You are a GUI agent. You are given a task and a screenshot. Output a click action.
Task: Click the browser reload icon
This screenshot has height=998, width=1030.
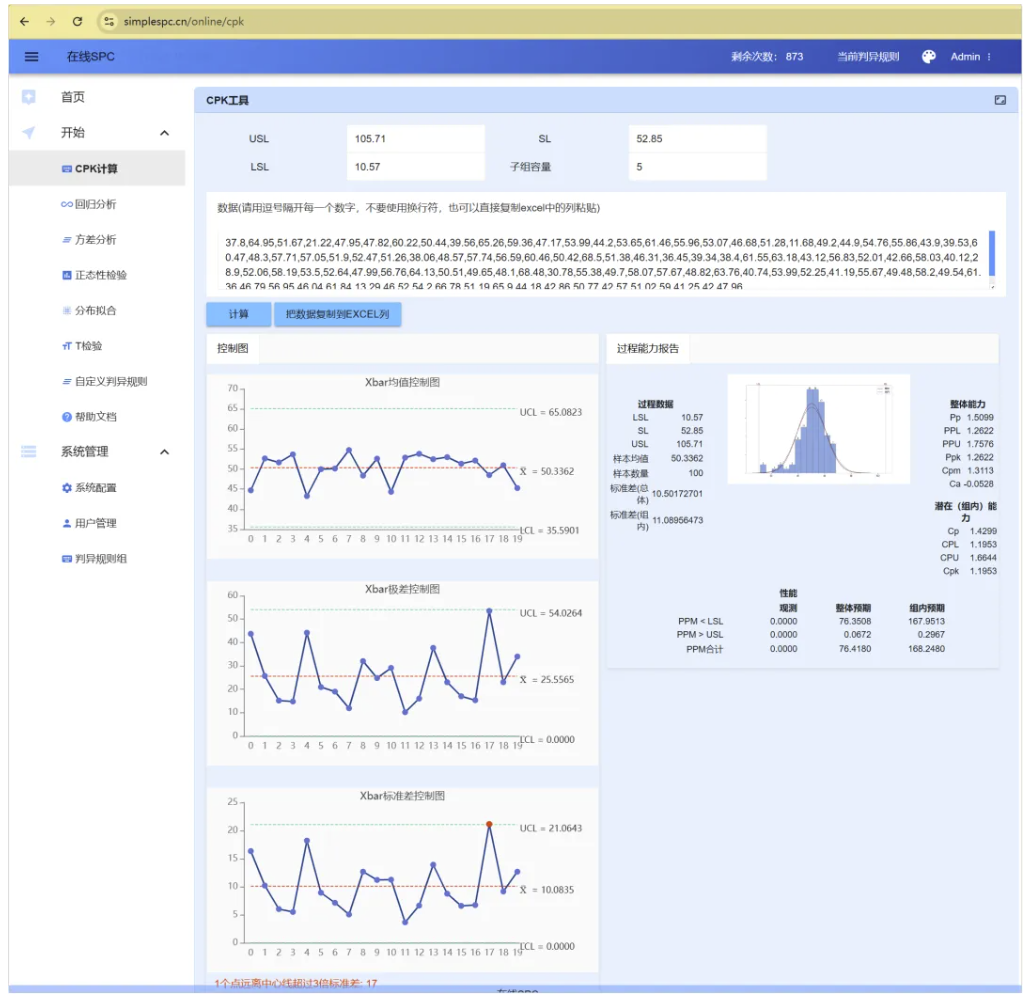coord(78,21)
